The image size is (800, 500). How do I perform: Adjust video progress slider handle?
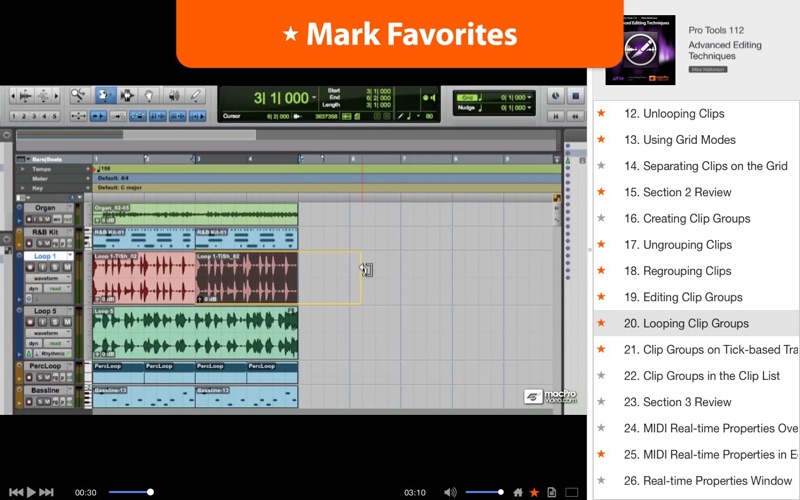click(151, 492)
